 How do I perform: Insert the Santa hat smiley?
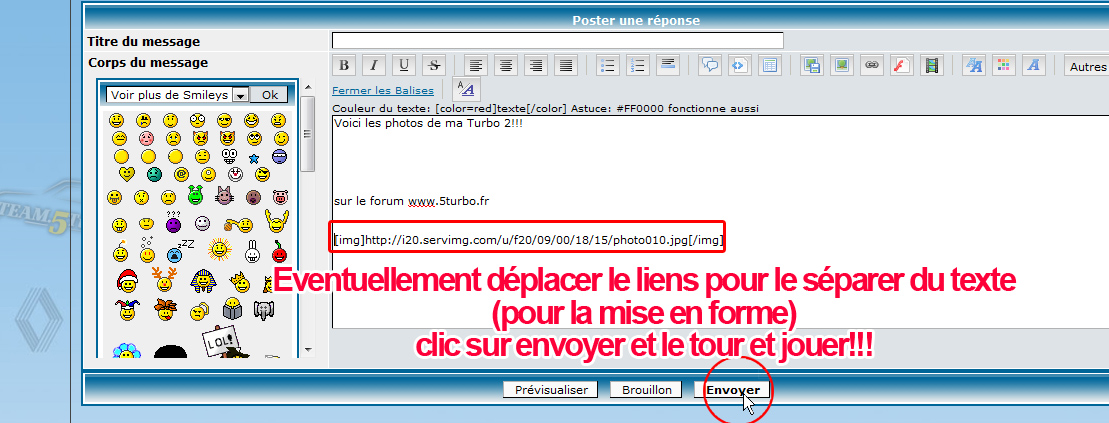pyautogui.click(x=127, y=281)
